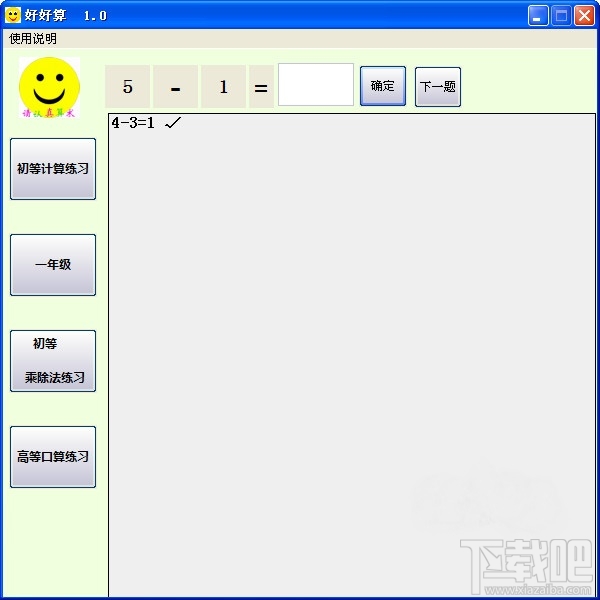600x600 pixels.
Task: Open 初等 乘除法练习 mode
Action: pyautogui.click(x=53, y=361)
